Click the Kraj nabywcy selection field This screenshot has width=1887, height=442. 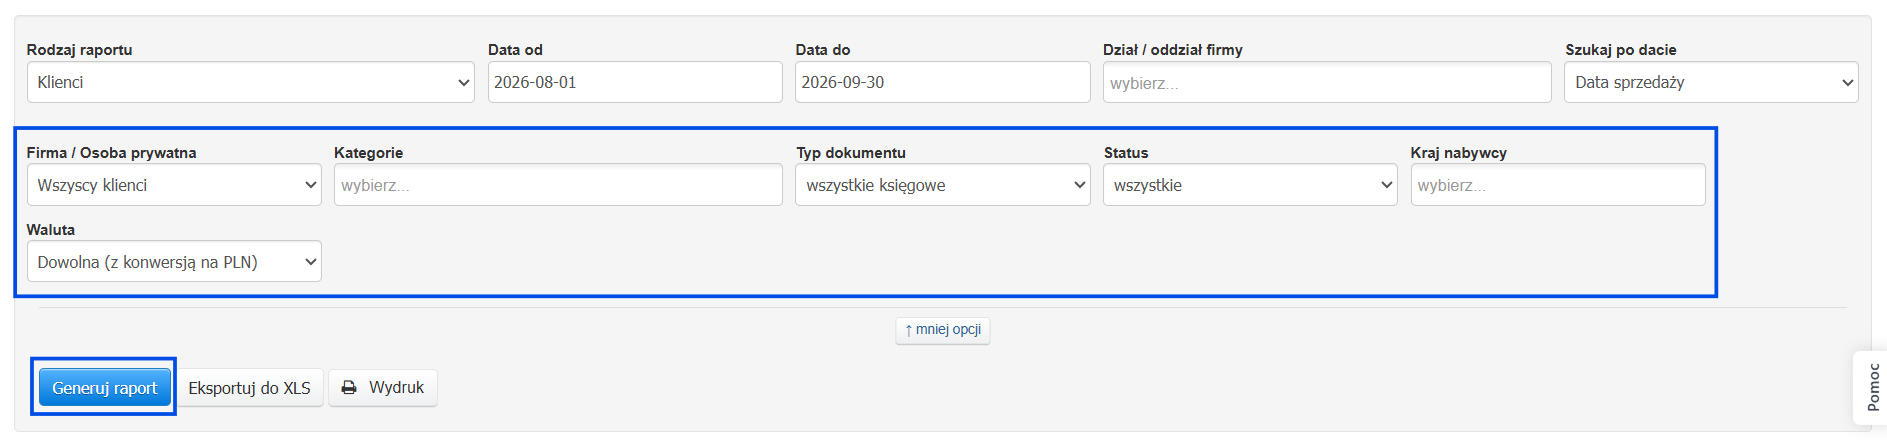point(1558,185)
